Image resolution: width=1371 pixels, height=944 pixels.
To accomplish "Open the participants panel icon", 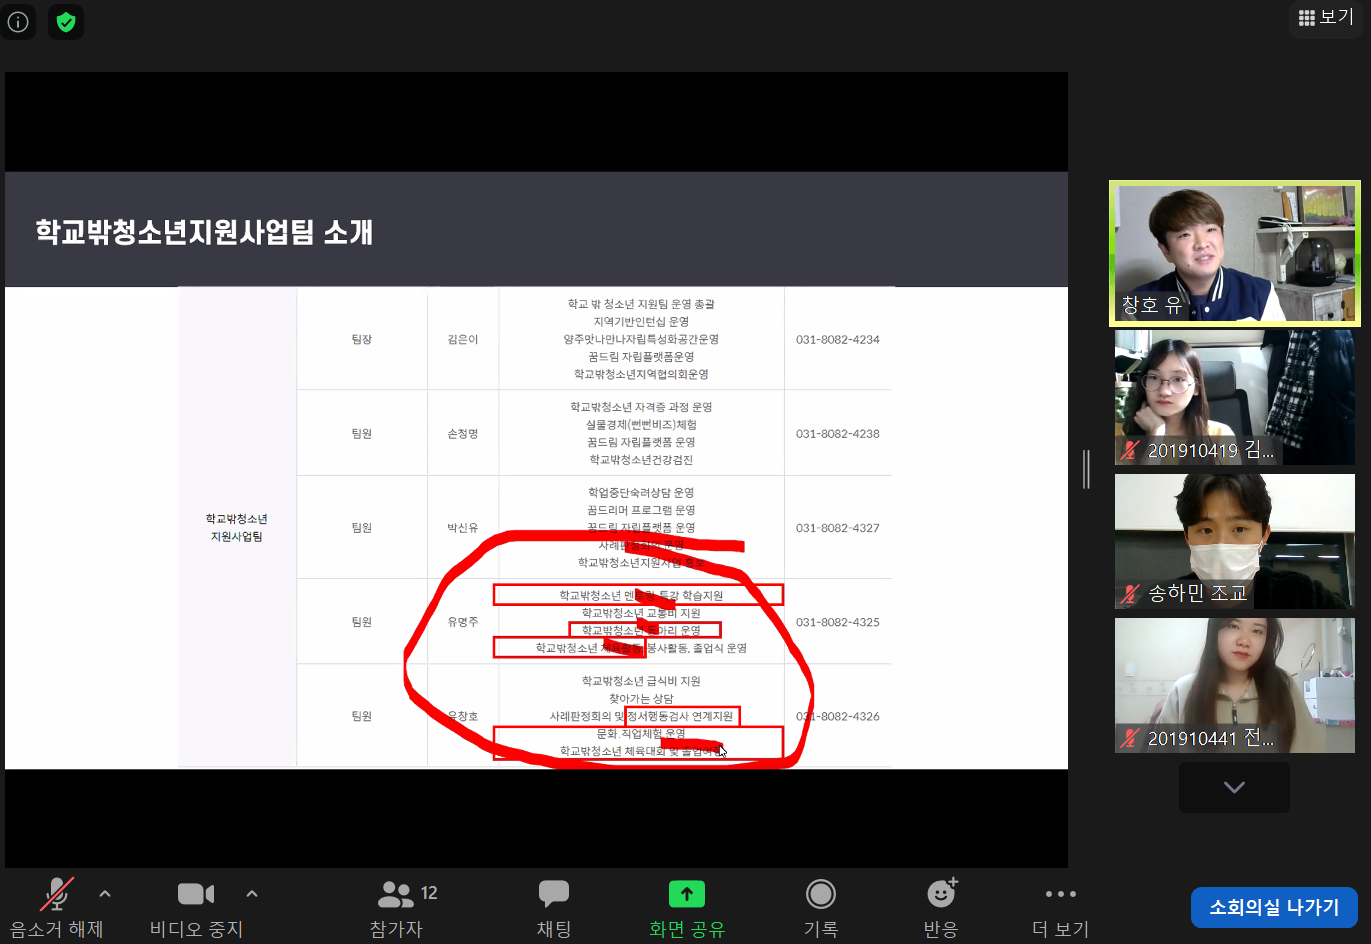I will pyautogui.click(x=397, y=894).
